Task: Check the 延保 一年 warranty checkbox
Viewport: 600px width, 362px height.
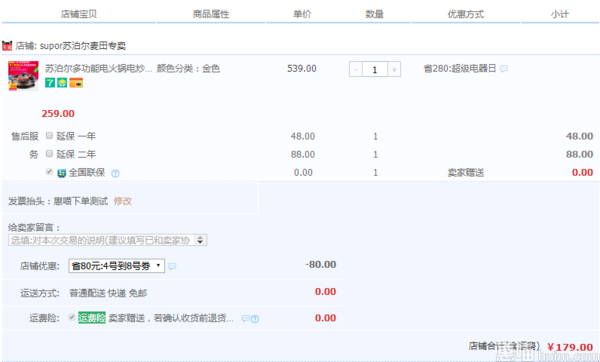Action: [49, 135]
